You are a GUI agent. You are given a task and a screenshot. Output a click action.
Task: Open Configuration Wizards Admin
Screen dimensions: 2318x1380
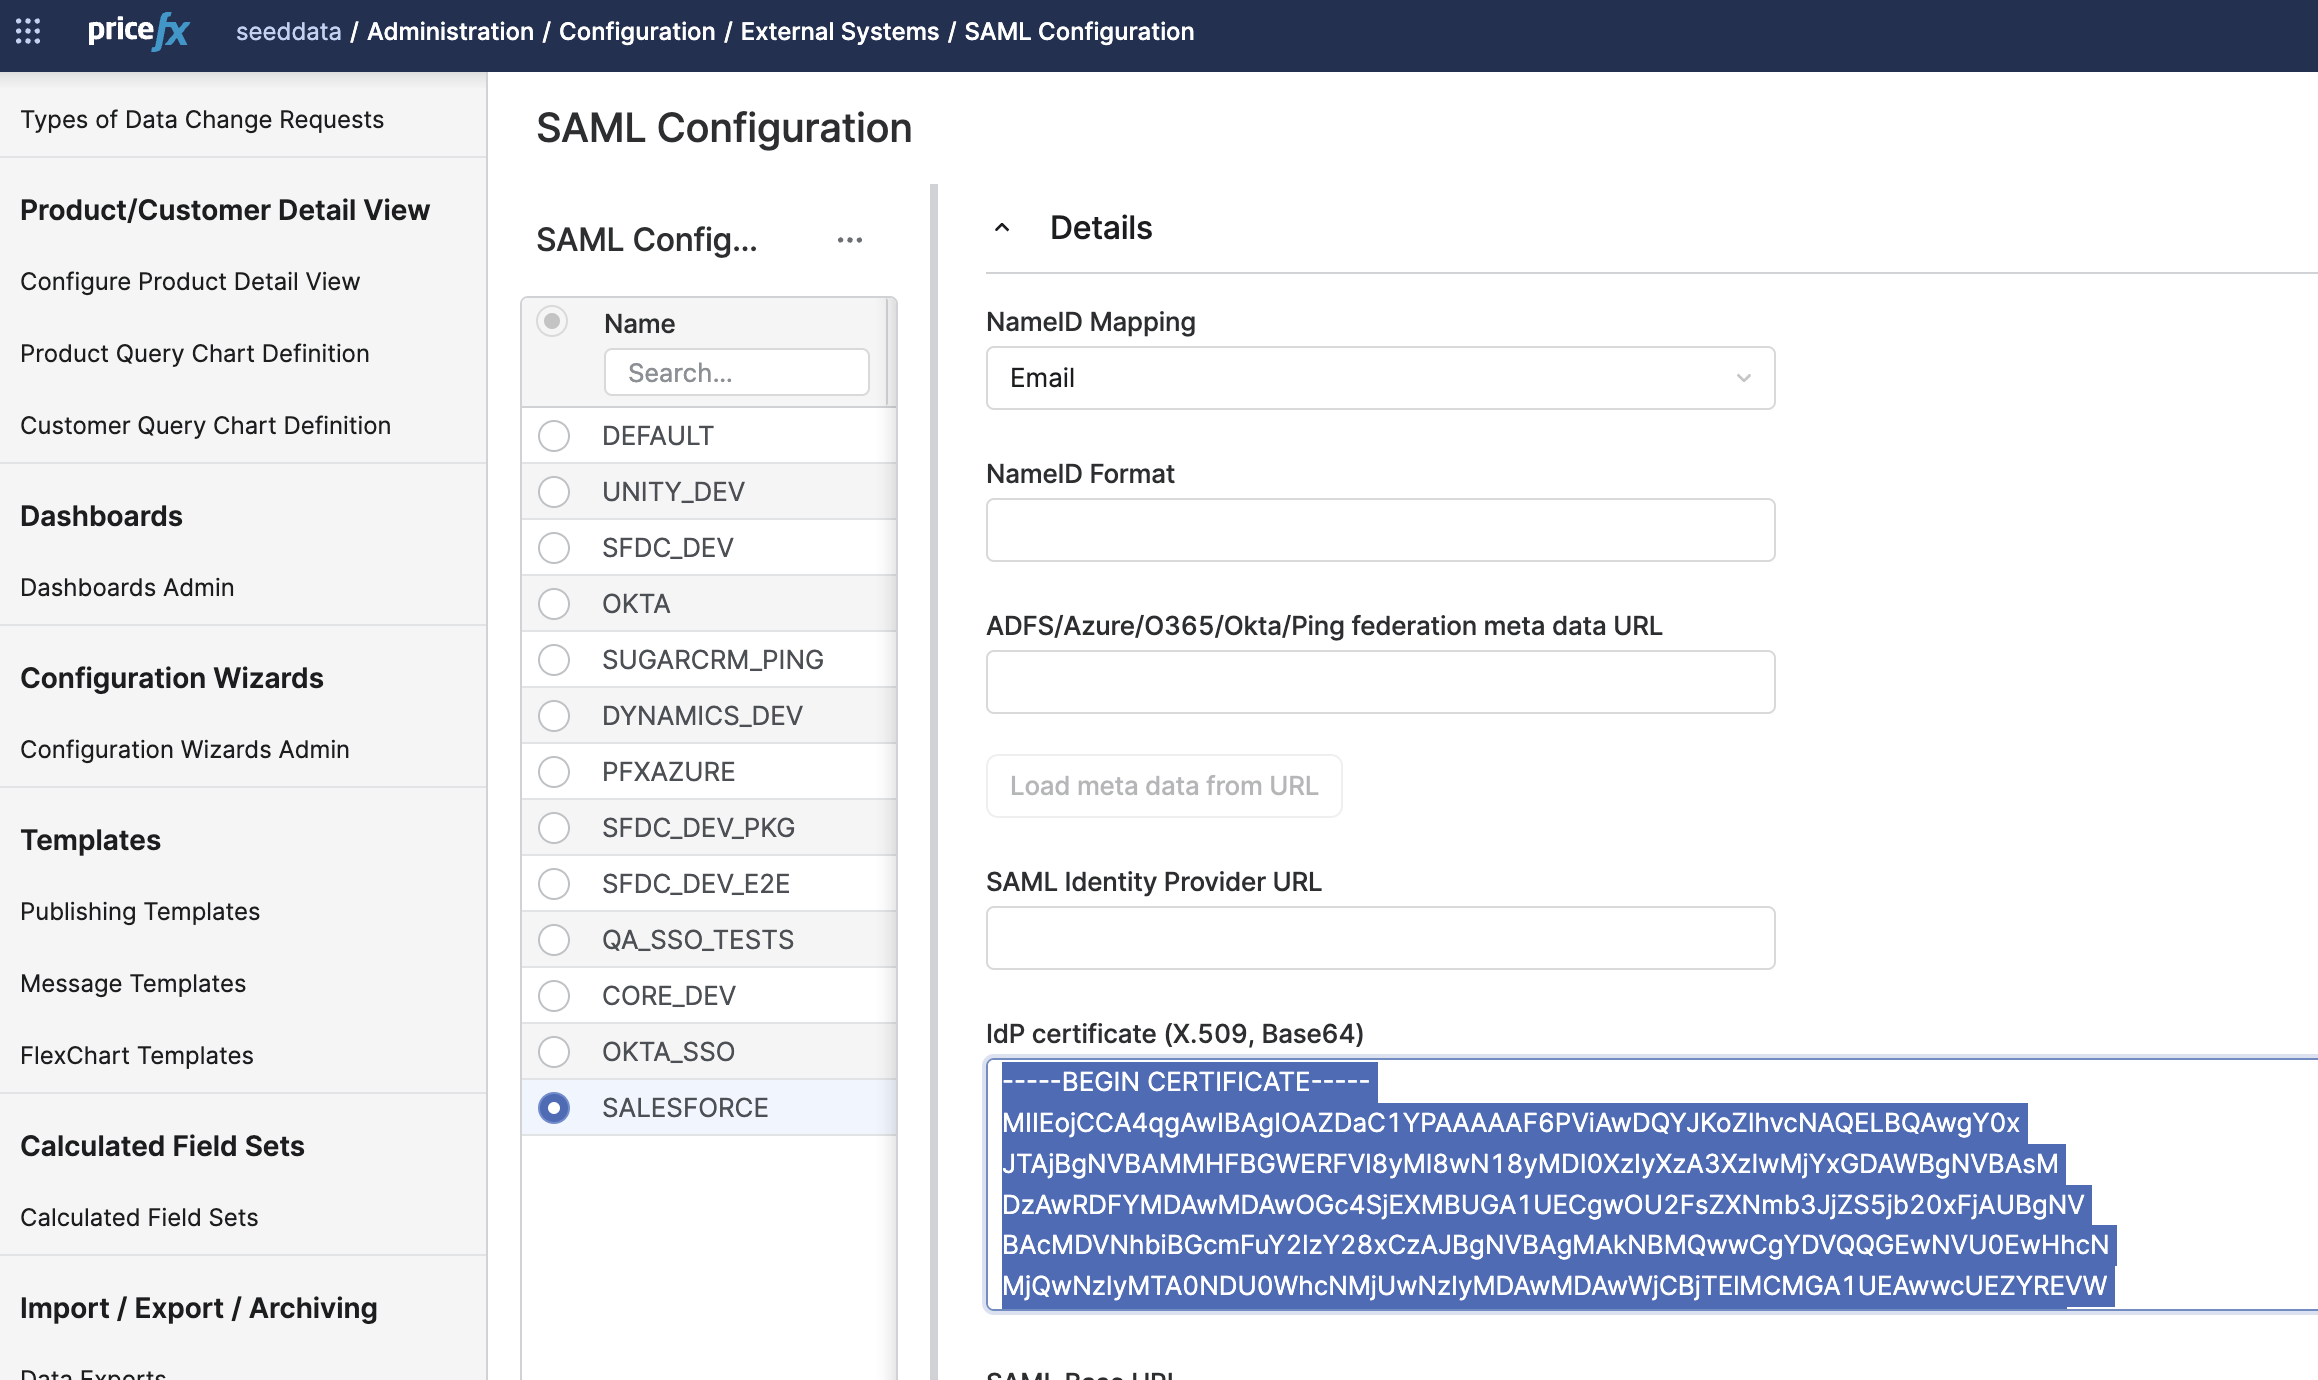[x=185, y=749]
